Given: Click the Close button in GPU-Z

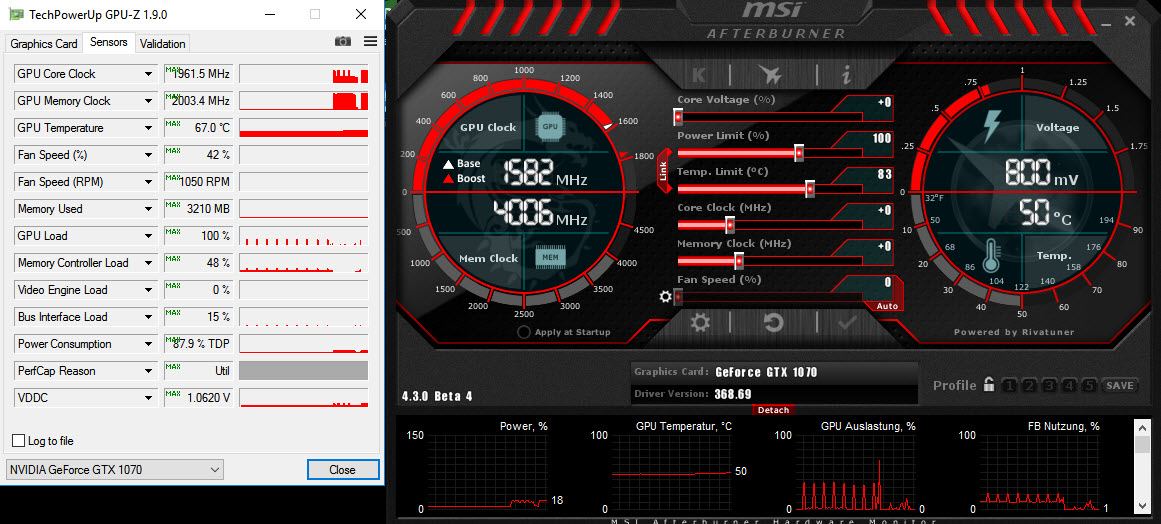Looking at the screenshot, I should point(343,470).
